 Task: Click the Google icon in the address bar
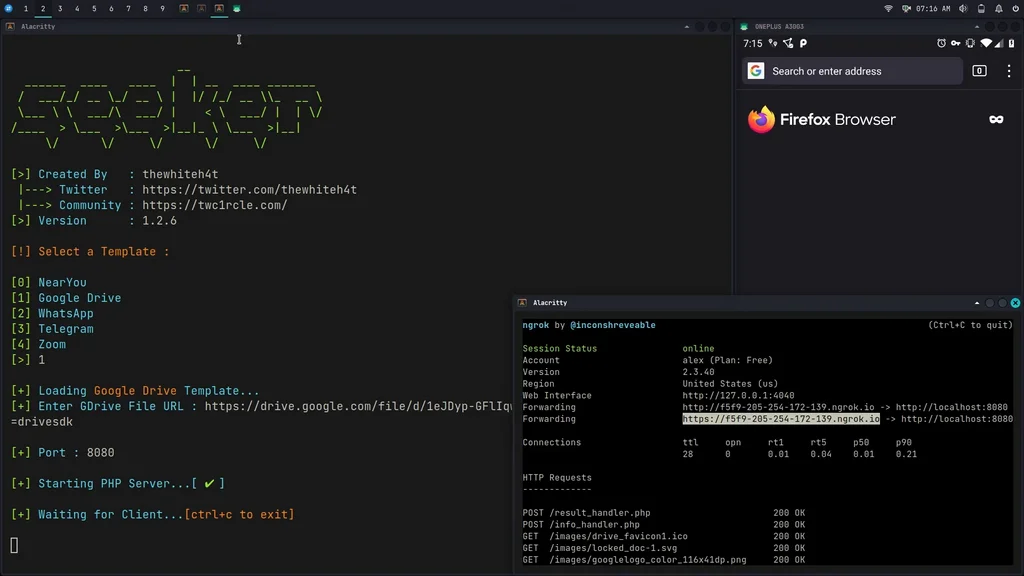click(x=757, y=71)
